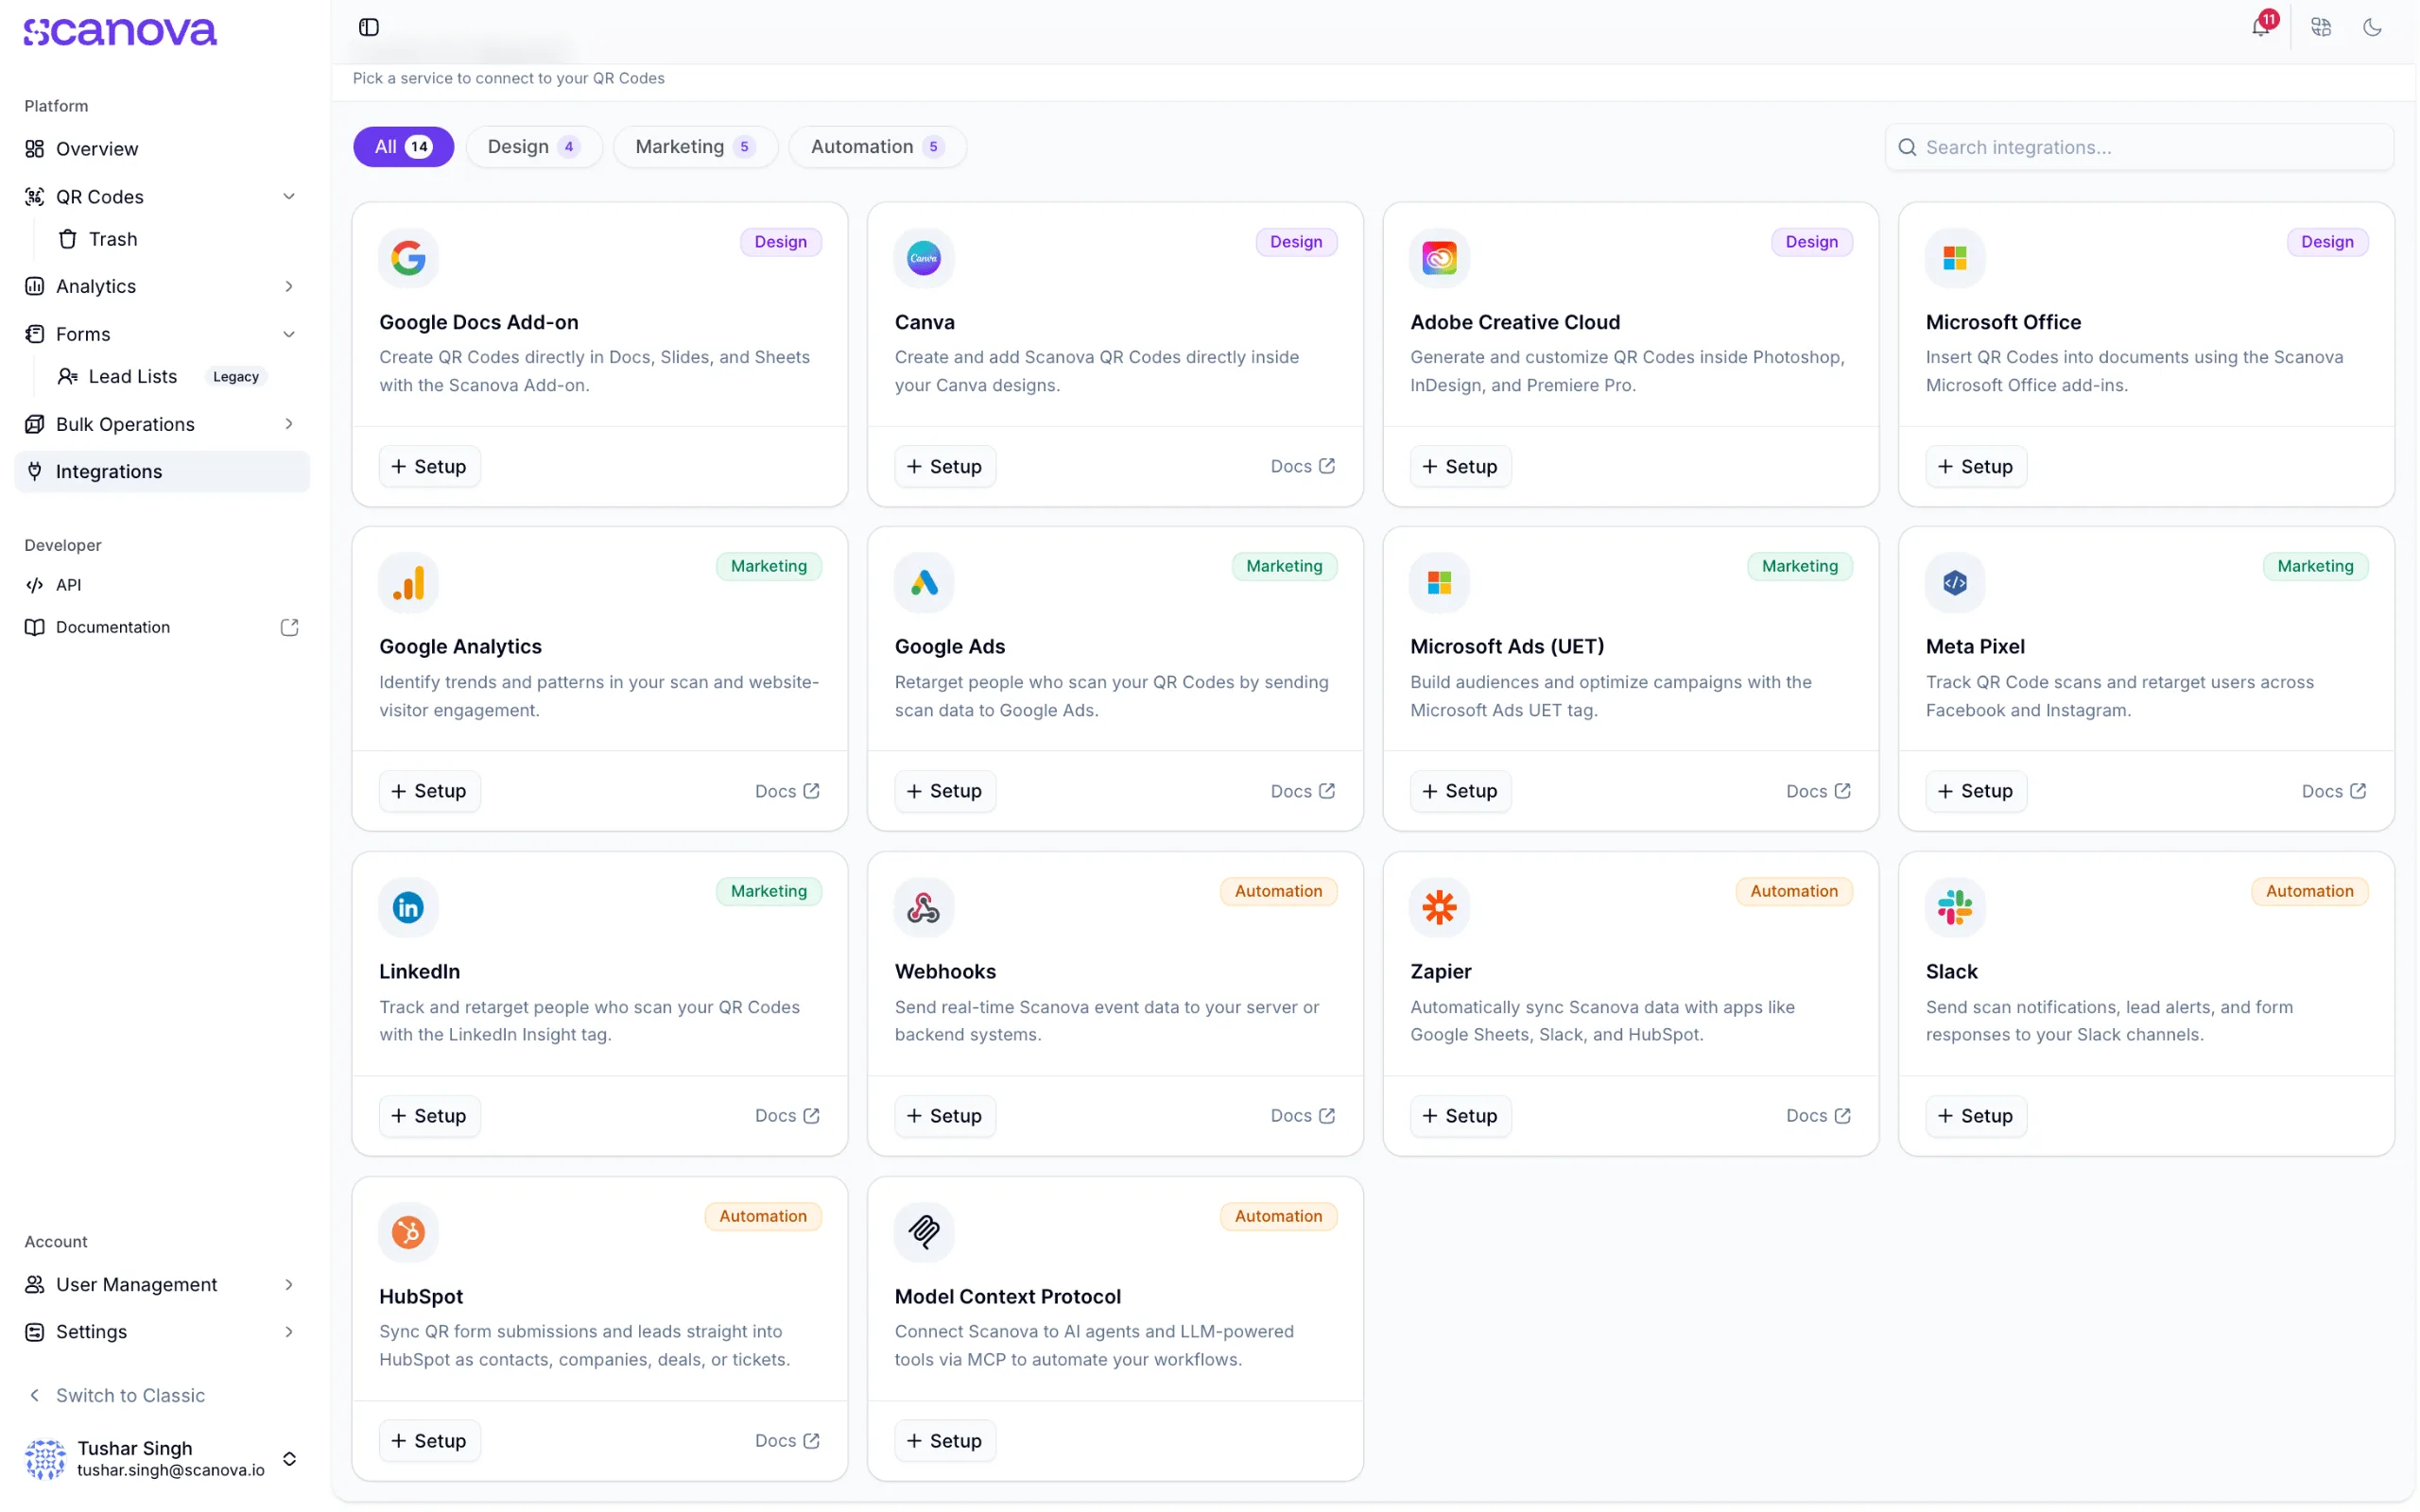Open the Zapier Docs link
The width and height of the screenshot is (2420, 1512).
point(1818,1116)
